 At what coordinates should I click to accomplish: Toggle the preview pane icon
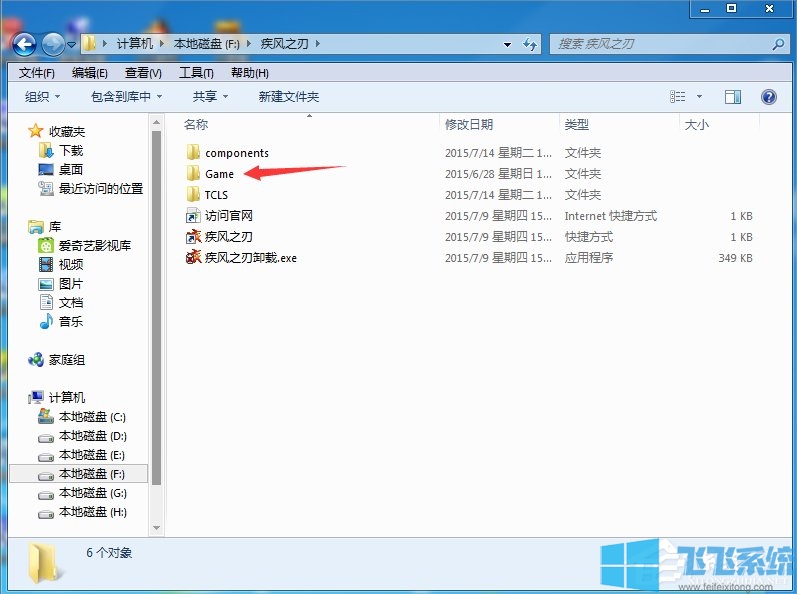(x=733, y=97)
